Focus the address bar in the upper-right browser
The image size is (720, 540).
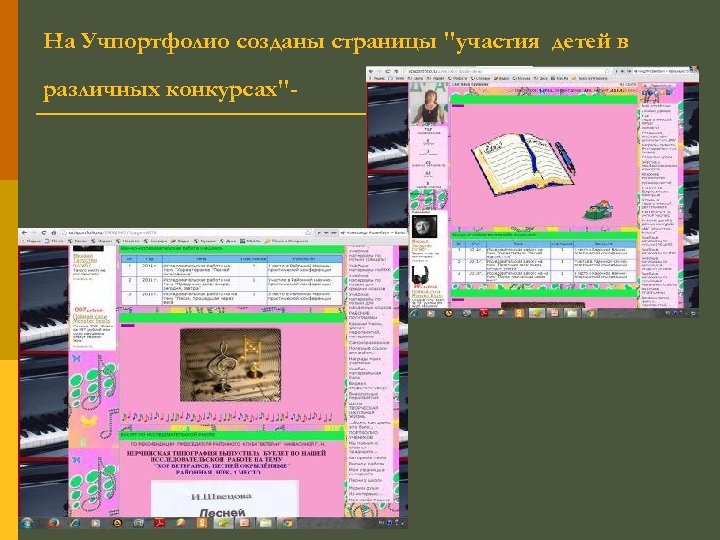pos(507,71)
